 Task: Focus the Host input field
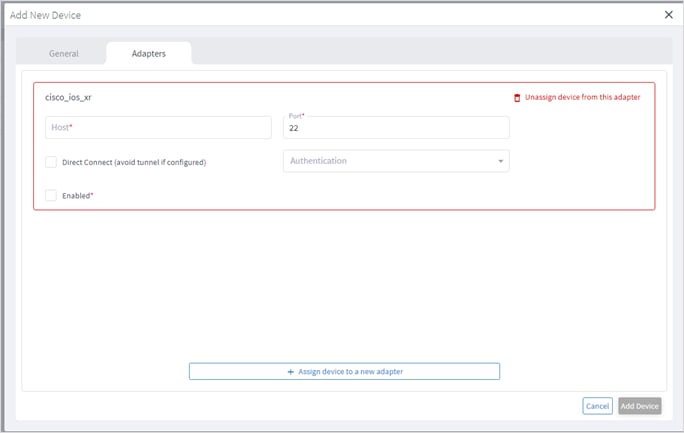(158, 128)
